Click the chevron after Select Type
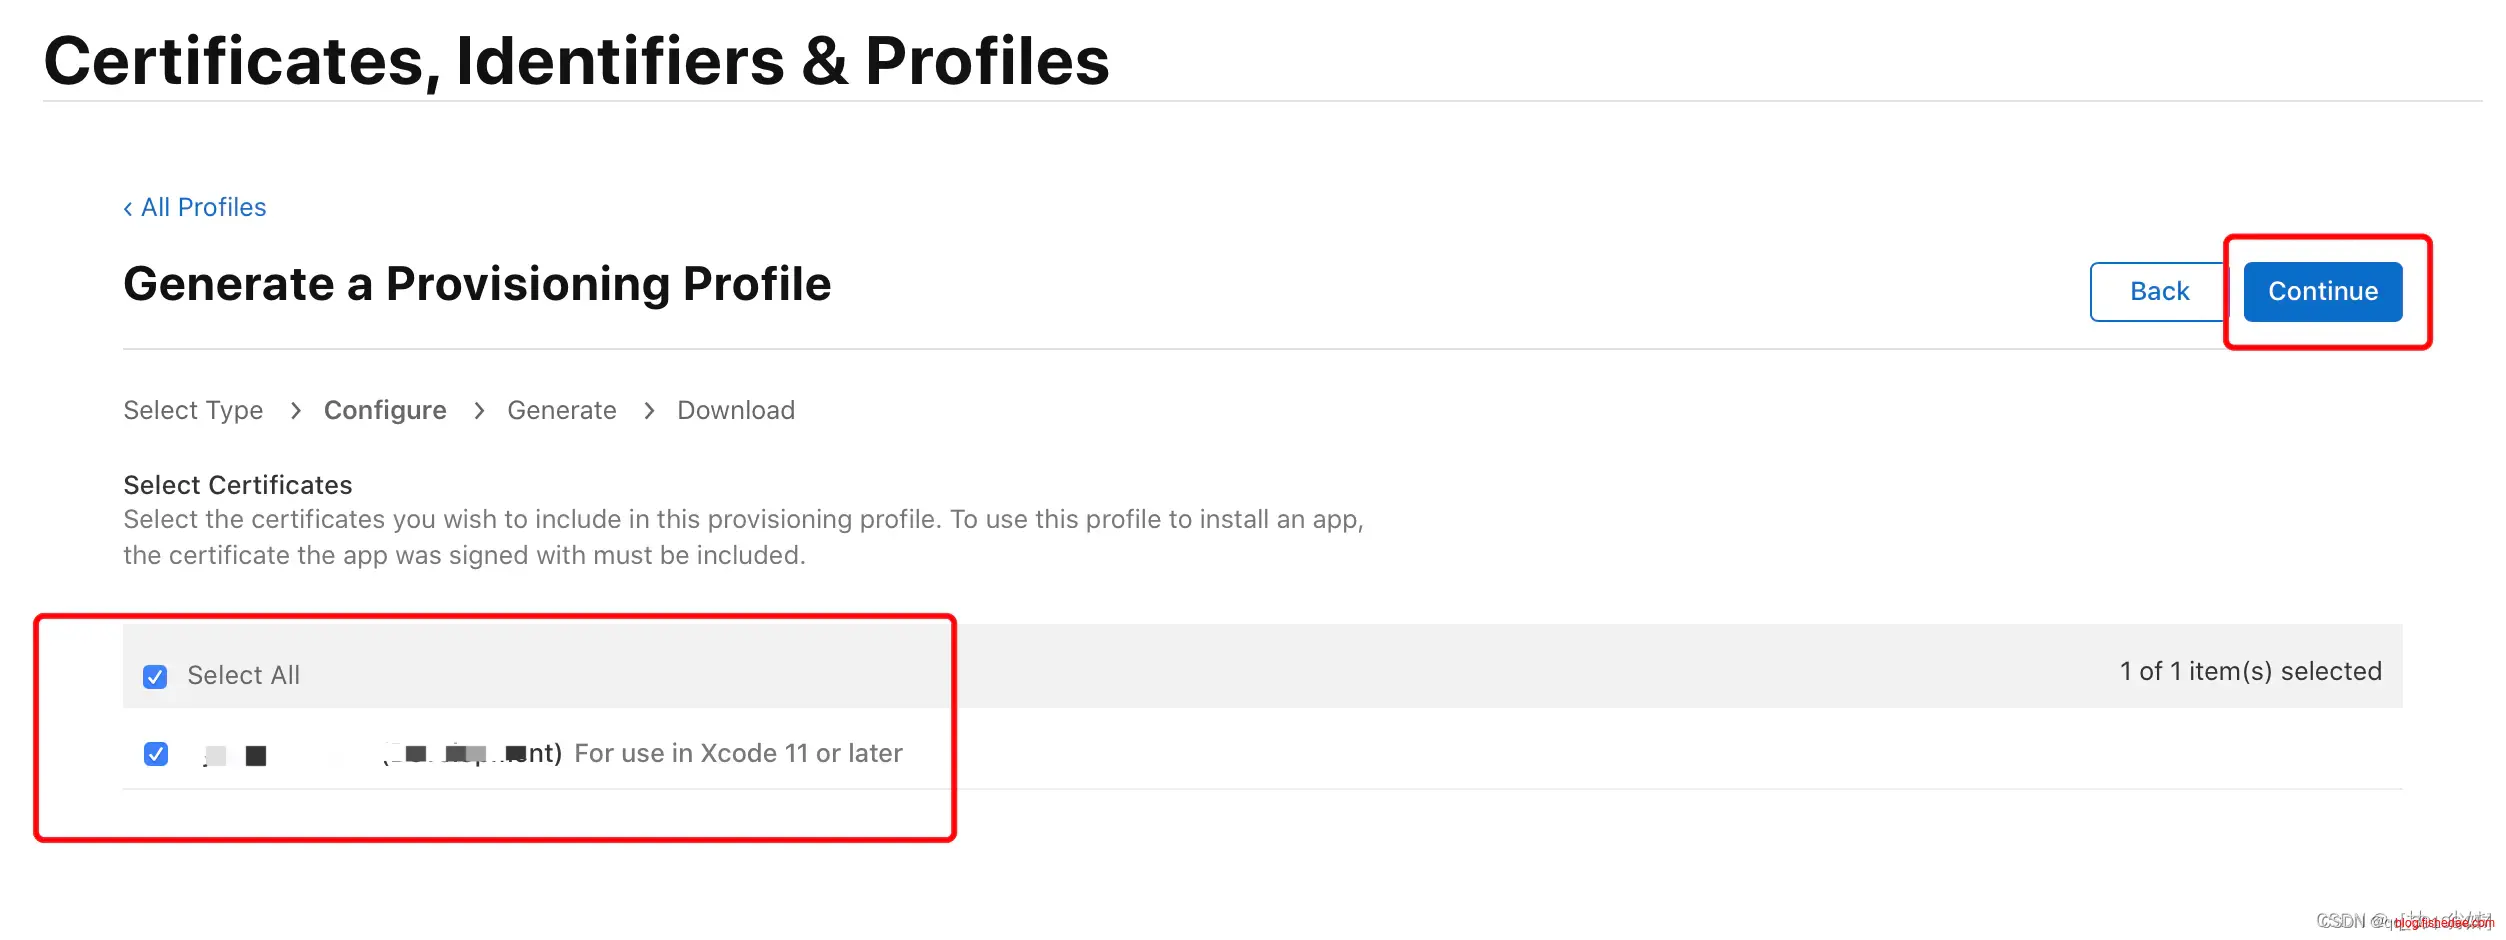Viewport: 2506px width, 940px height. pos(295,411)
